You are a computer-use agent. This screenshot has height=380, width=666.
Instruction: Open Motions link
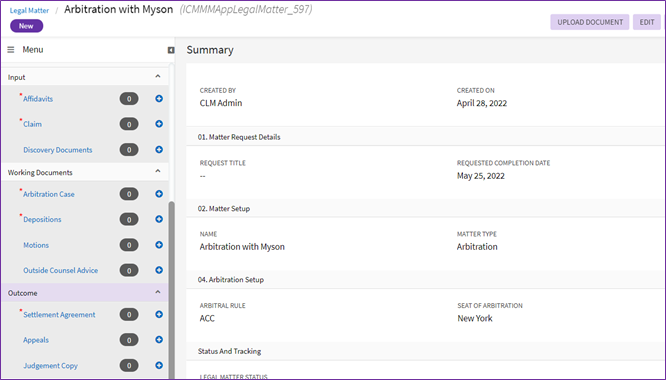tap(36, 245)
